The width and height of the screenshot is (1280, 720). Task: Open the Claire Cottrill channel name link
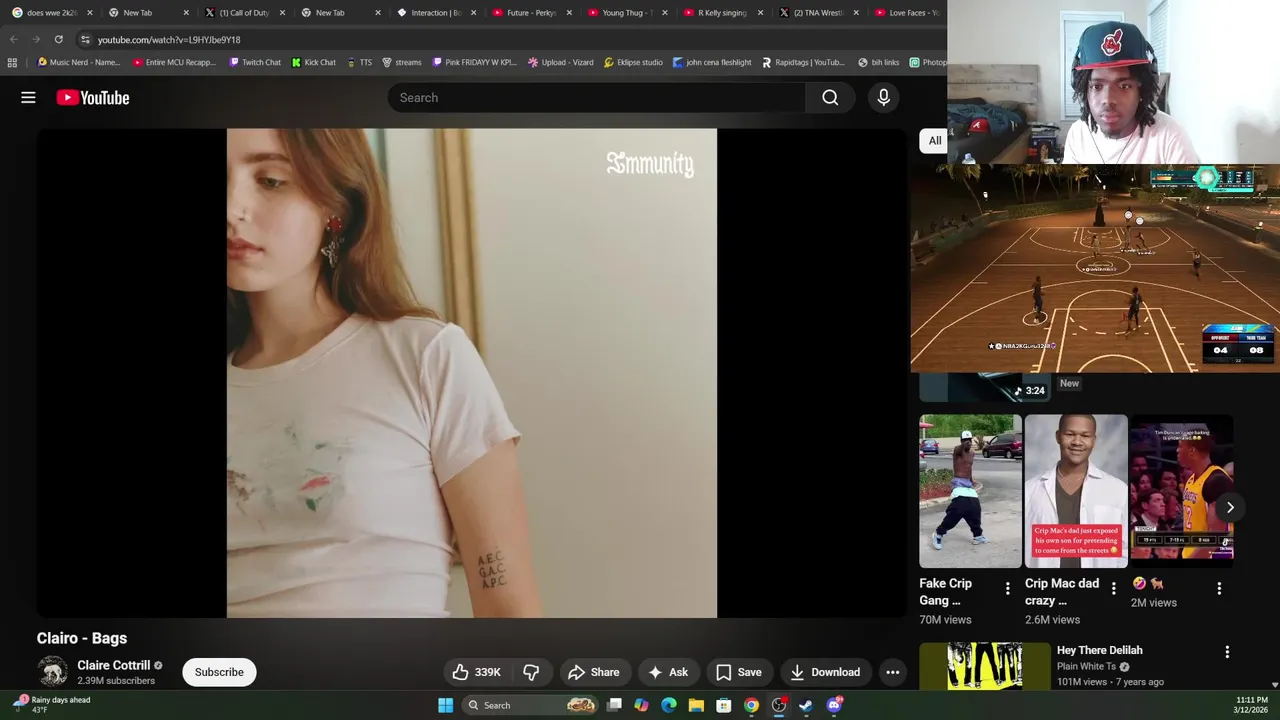coord(113,665)
